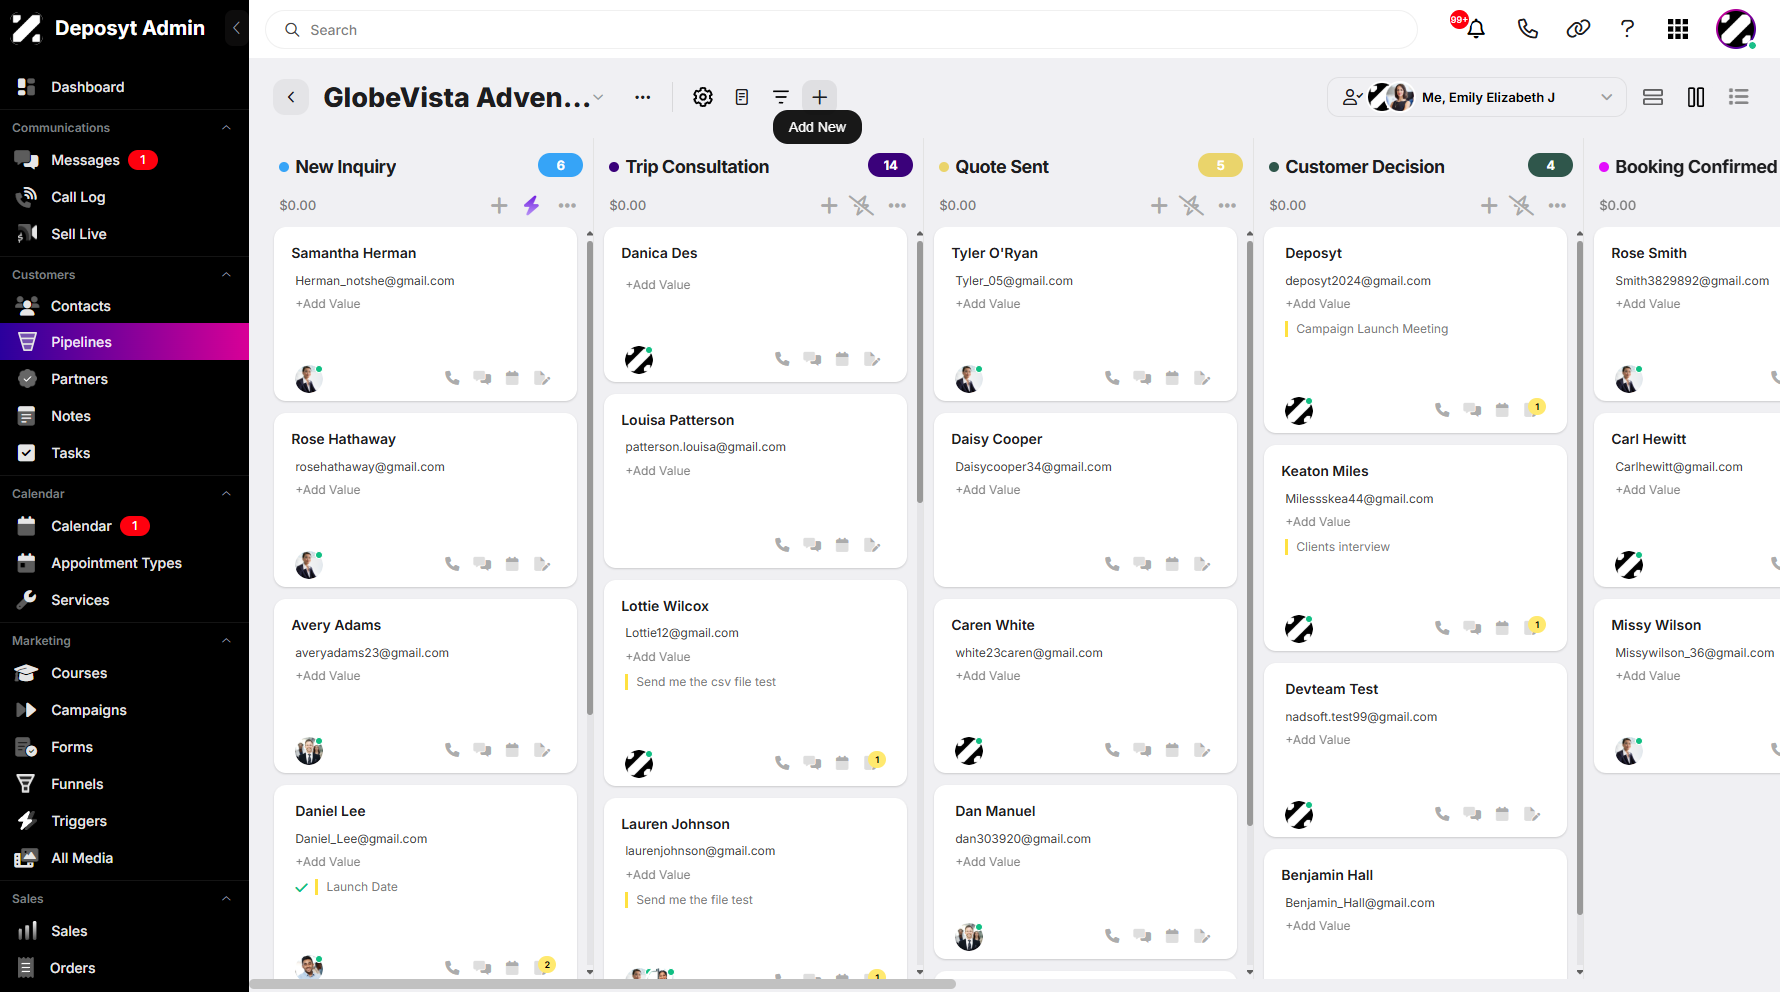Viewport: 1780px width, 992px height.
Task: Switch to the kanban column view
Action: pos(1696,97)
